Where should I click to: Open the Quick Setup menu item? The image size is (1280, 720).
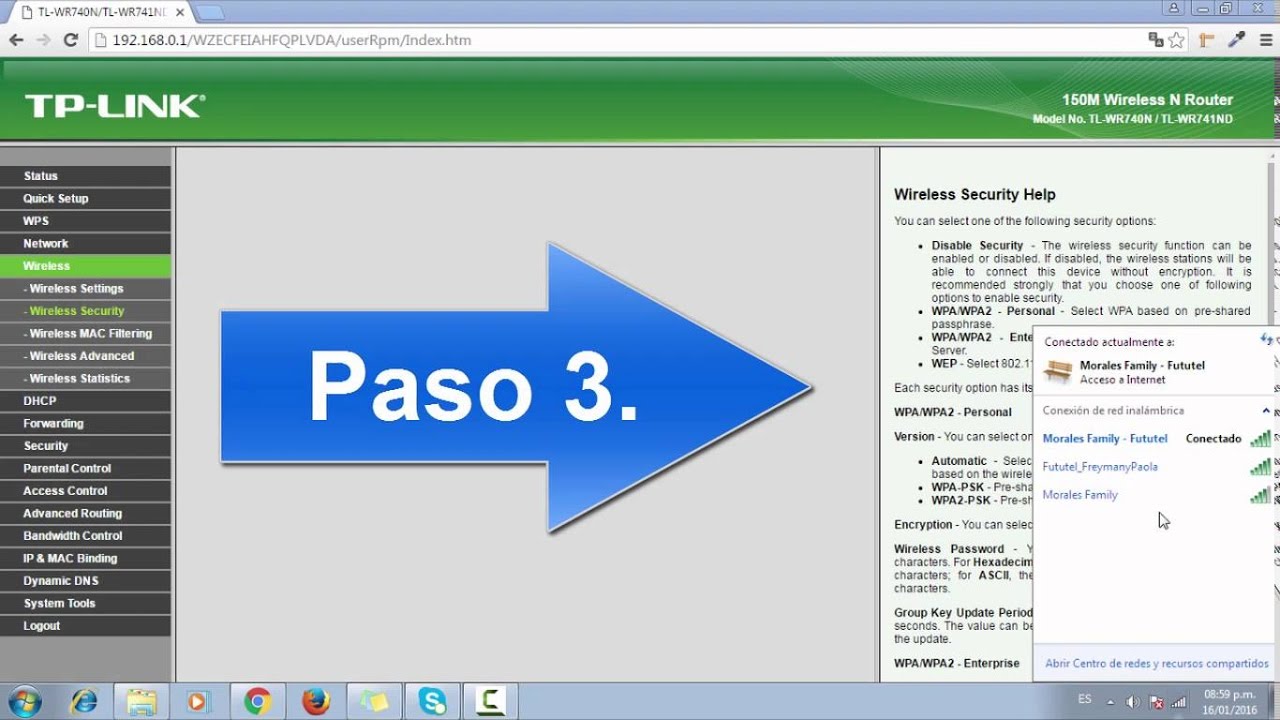tap(85, 199)
